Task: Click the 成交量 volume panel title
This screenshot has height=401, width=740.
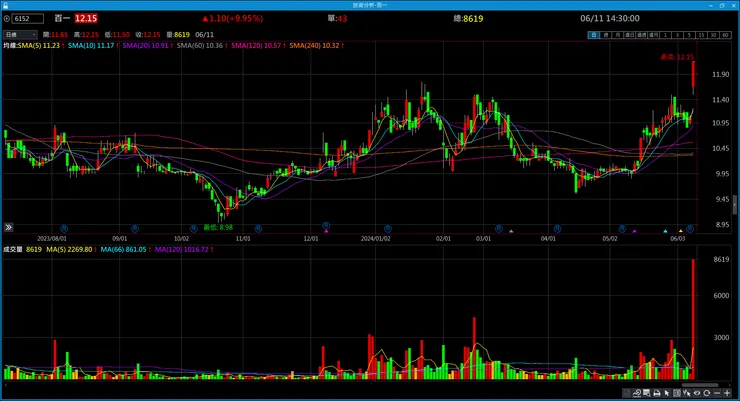Action: point(13,249)
